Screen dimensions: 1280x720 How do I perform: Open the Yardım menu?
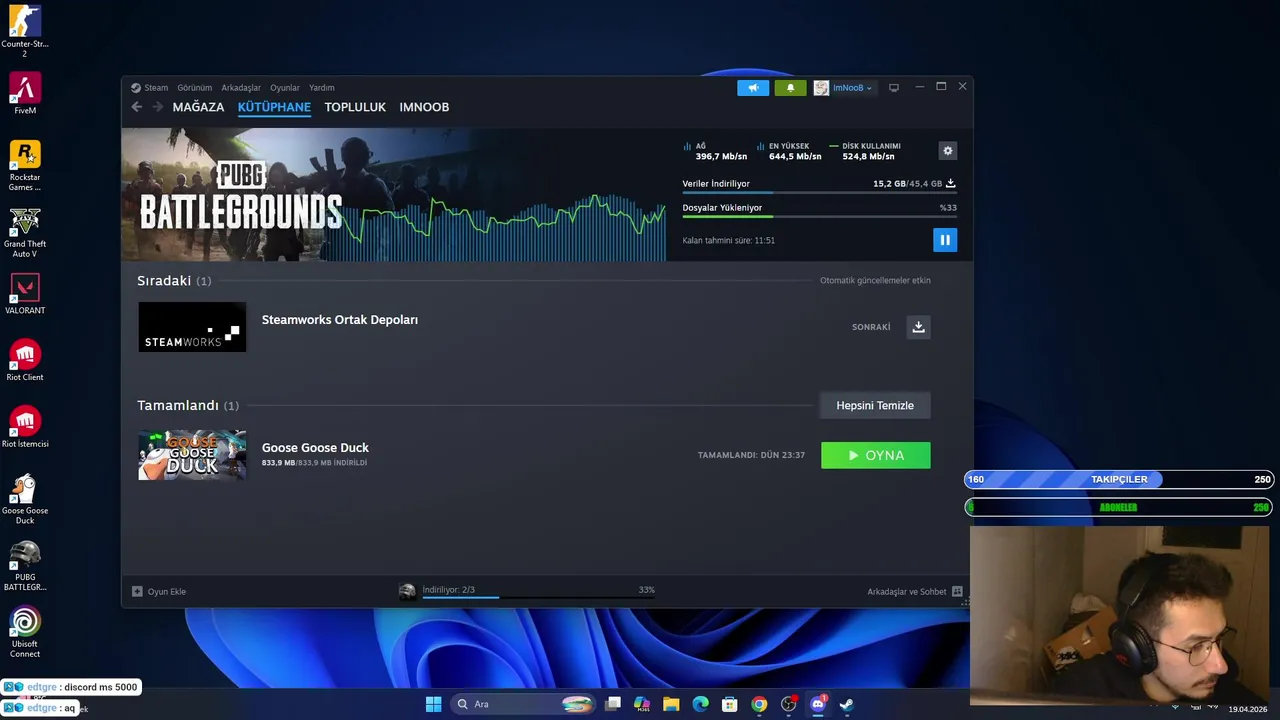322,88
